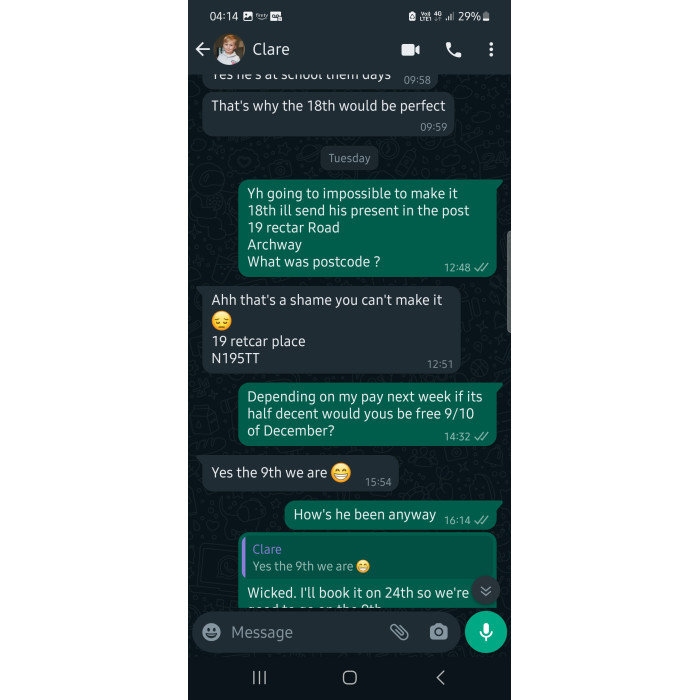Go back using the header arrow

203,49
